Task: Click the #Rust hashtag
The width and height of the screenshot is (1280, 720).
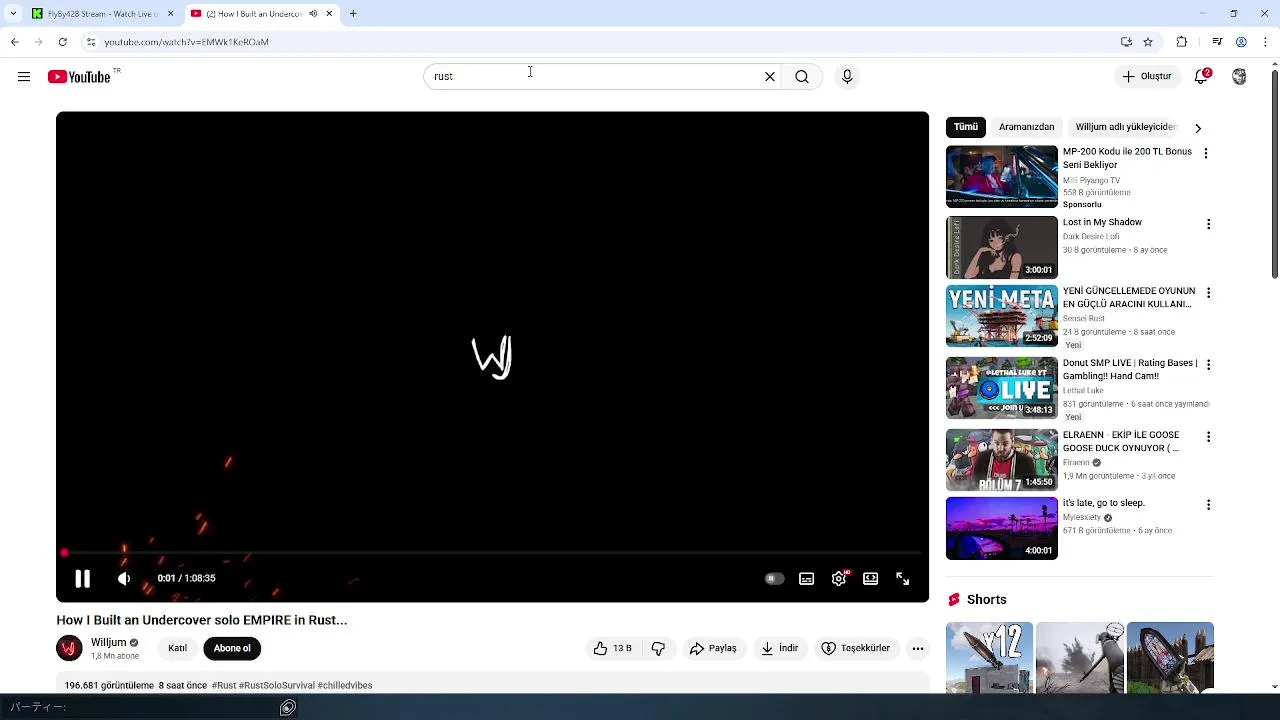Action: (x=224, y=685)
